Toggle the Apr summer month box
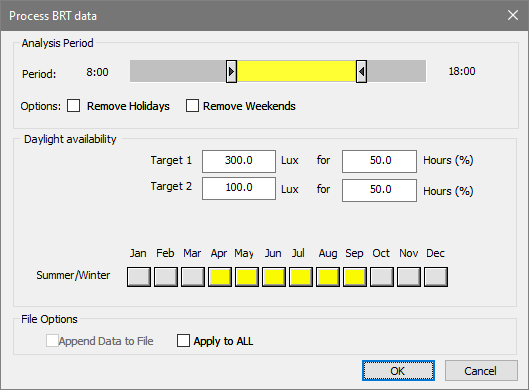529x390 pixels. tap(220, 277)
